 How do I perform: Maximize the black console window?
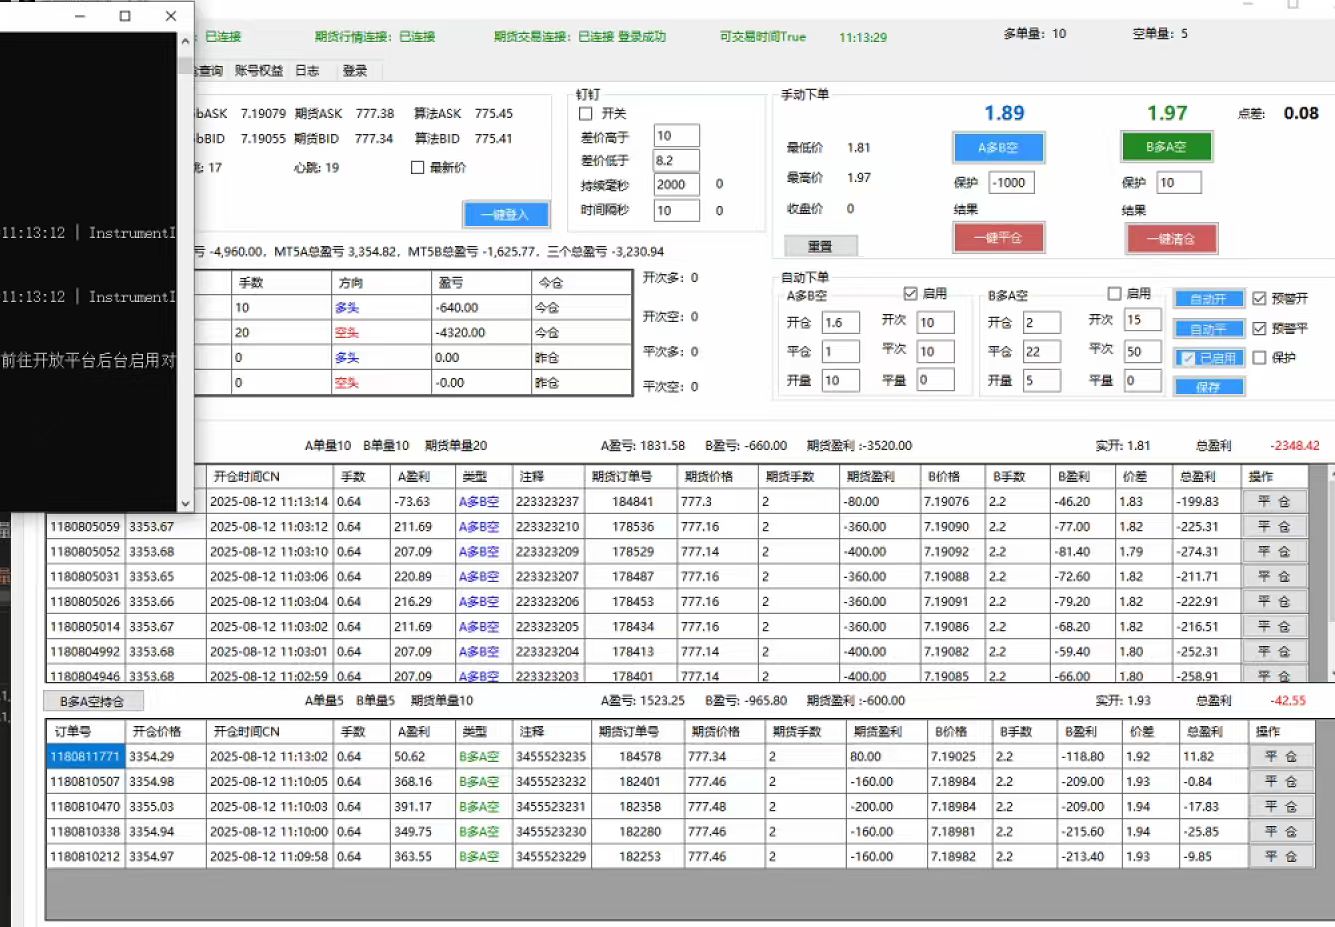tap(125, 16)
